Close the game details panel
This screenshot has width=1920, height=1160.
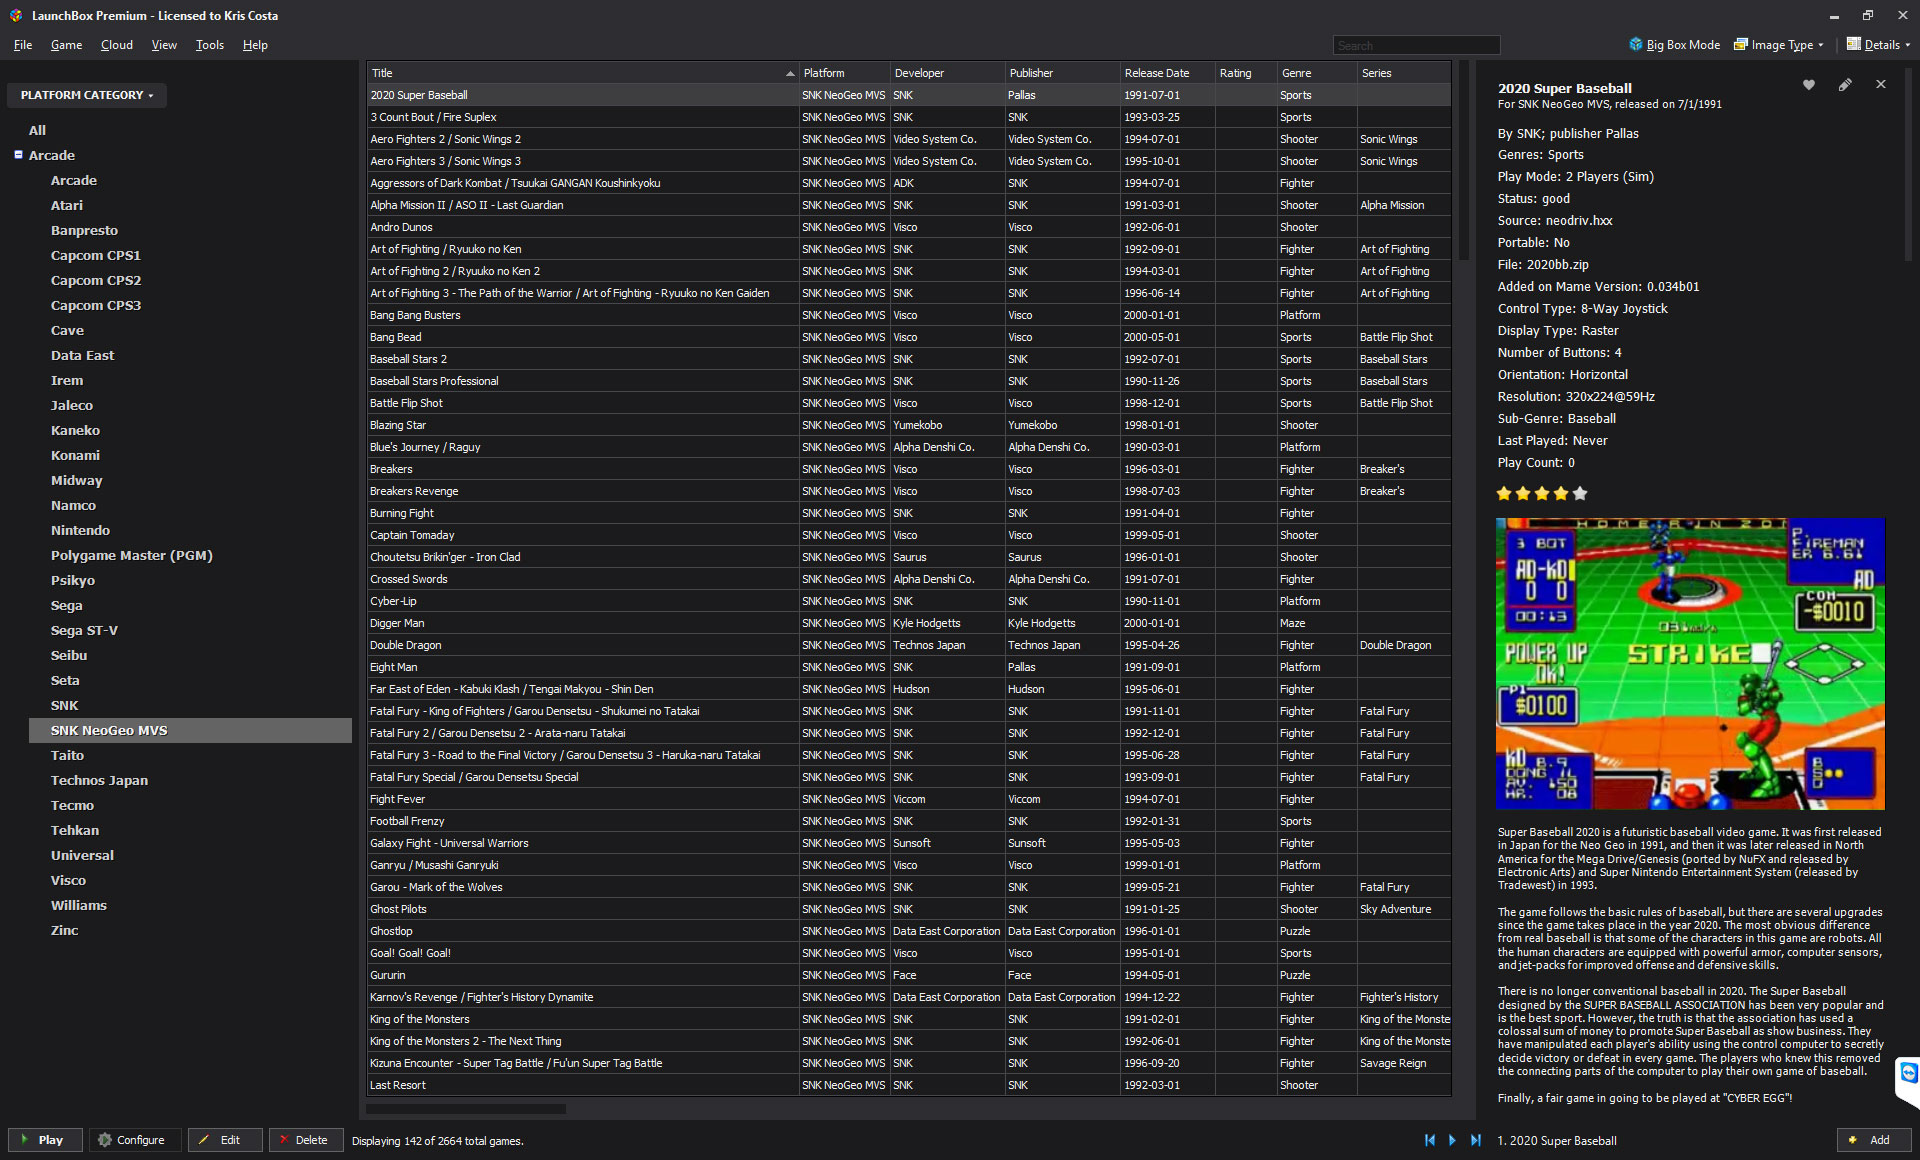pos(1881,85)
